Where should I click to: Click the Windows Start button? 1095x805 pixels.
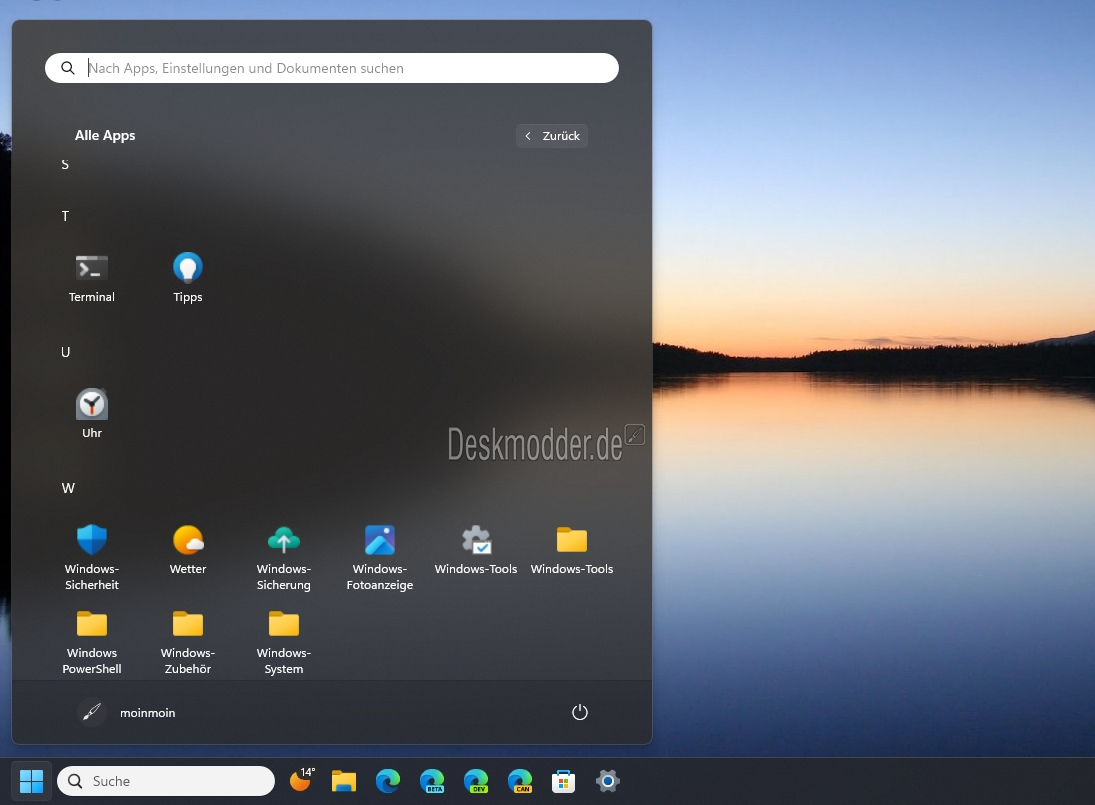pyautogui.click(x=31, y=781)
